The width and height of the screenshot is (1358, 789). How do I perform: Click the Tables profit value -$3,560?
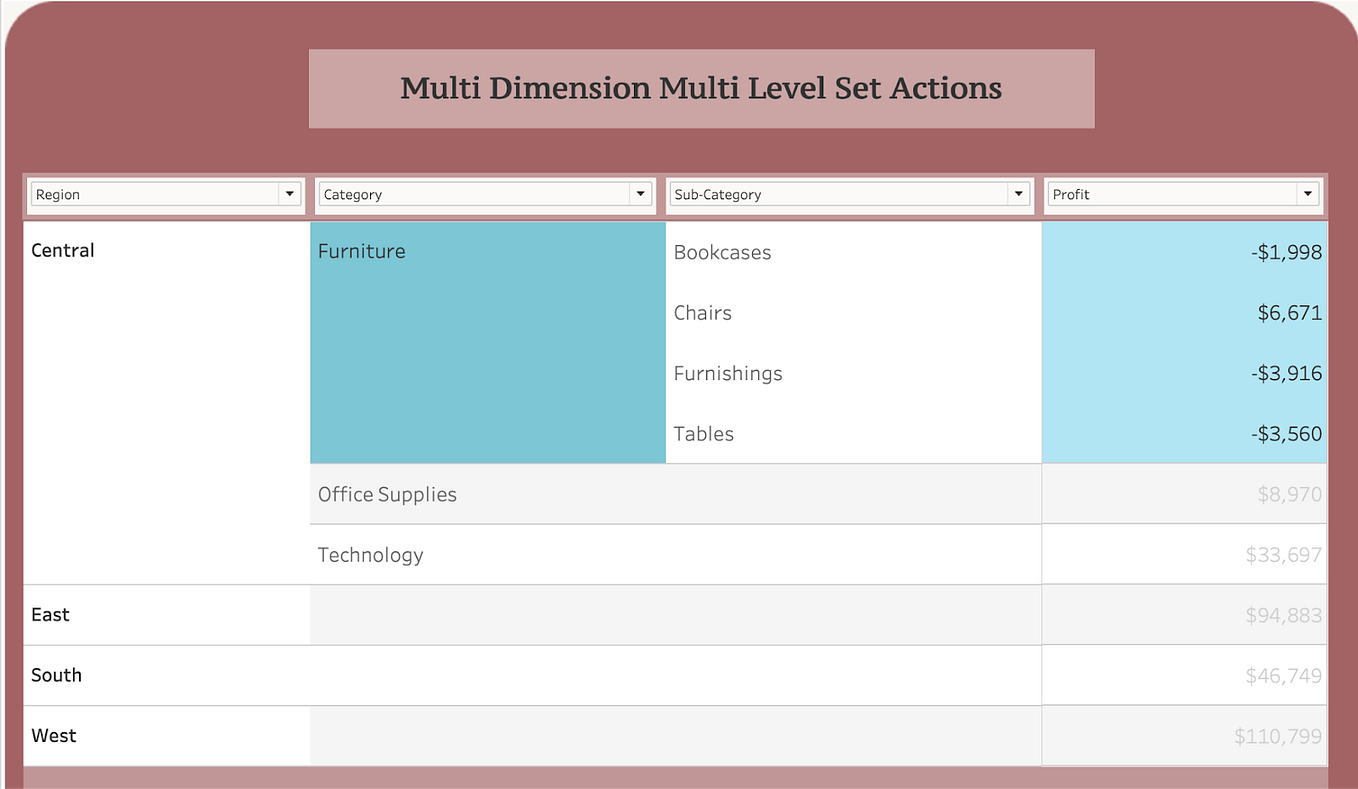[1286, 433]
